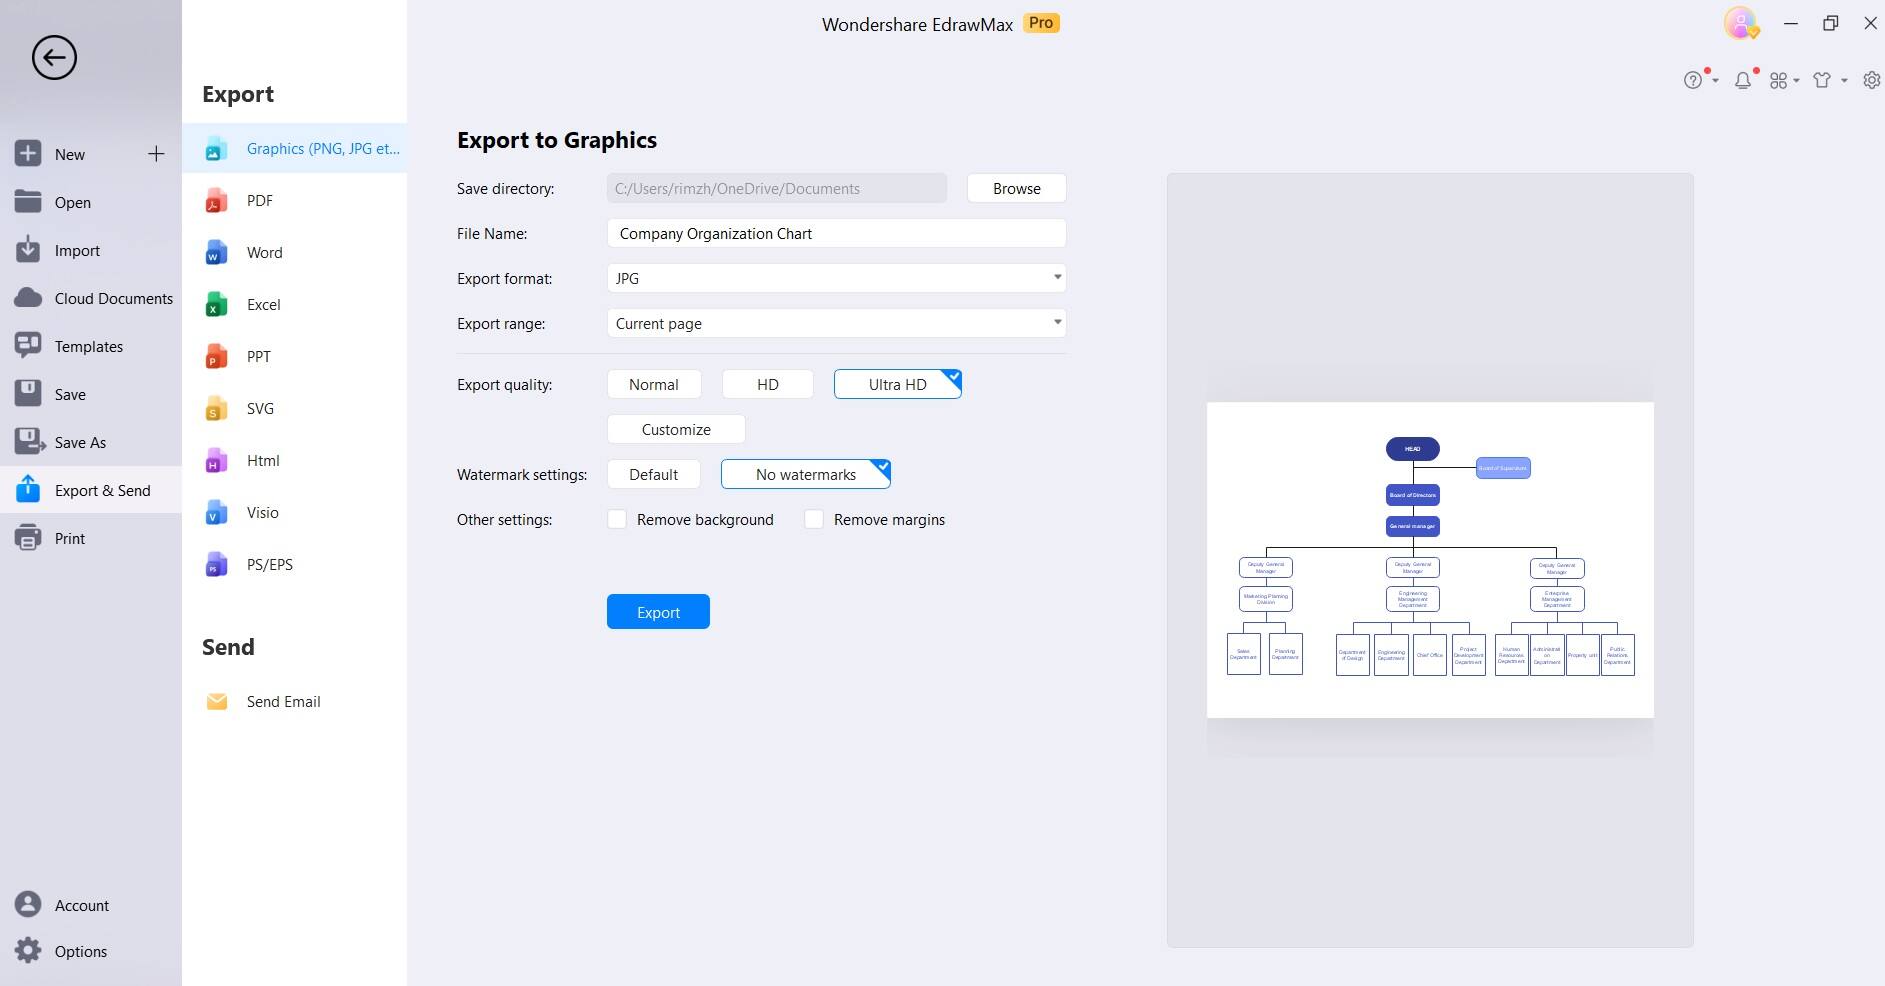Click the Print icon
1885x986 pixels.
pyautogui.click(x=28, y=537)
